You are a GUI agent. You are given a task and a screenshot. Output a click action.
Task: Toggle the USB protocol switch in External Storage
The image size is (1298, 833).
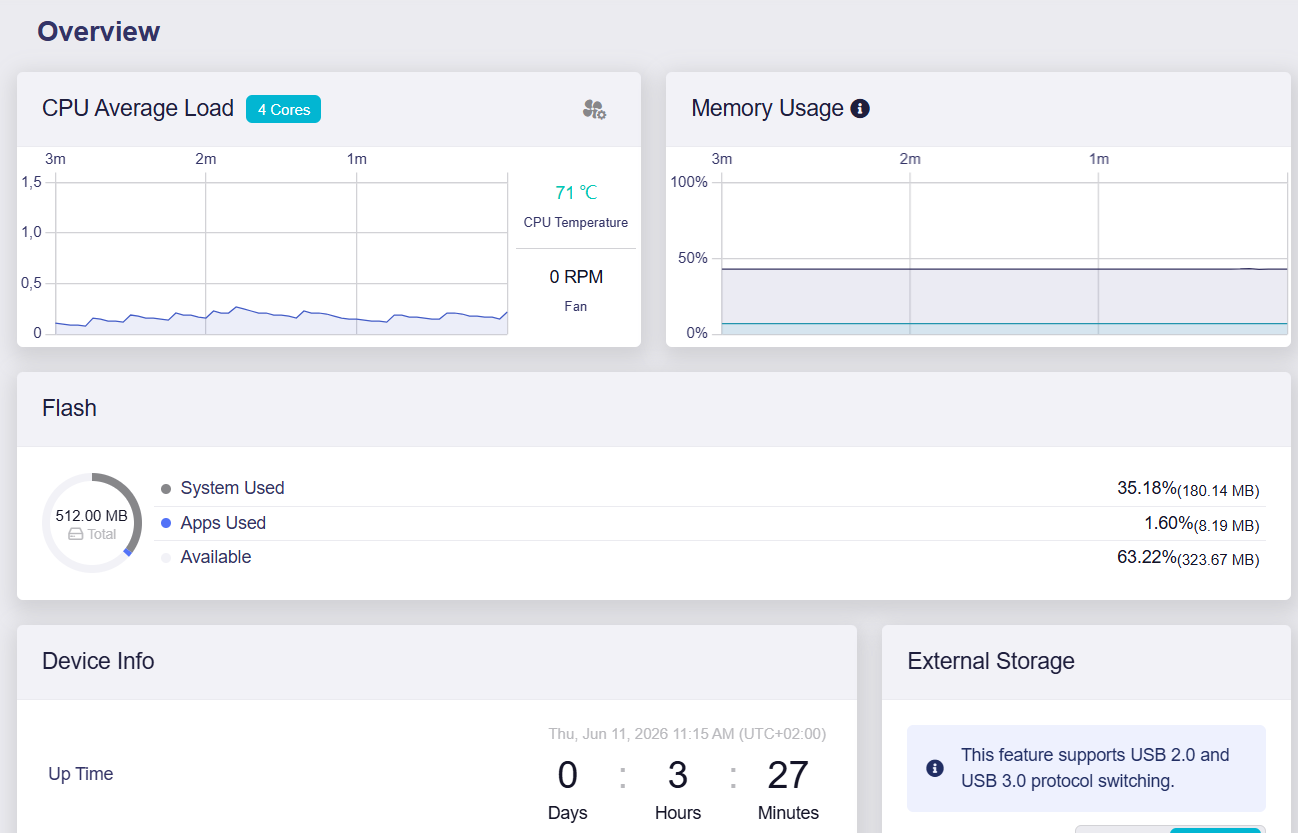[1170, 829]
